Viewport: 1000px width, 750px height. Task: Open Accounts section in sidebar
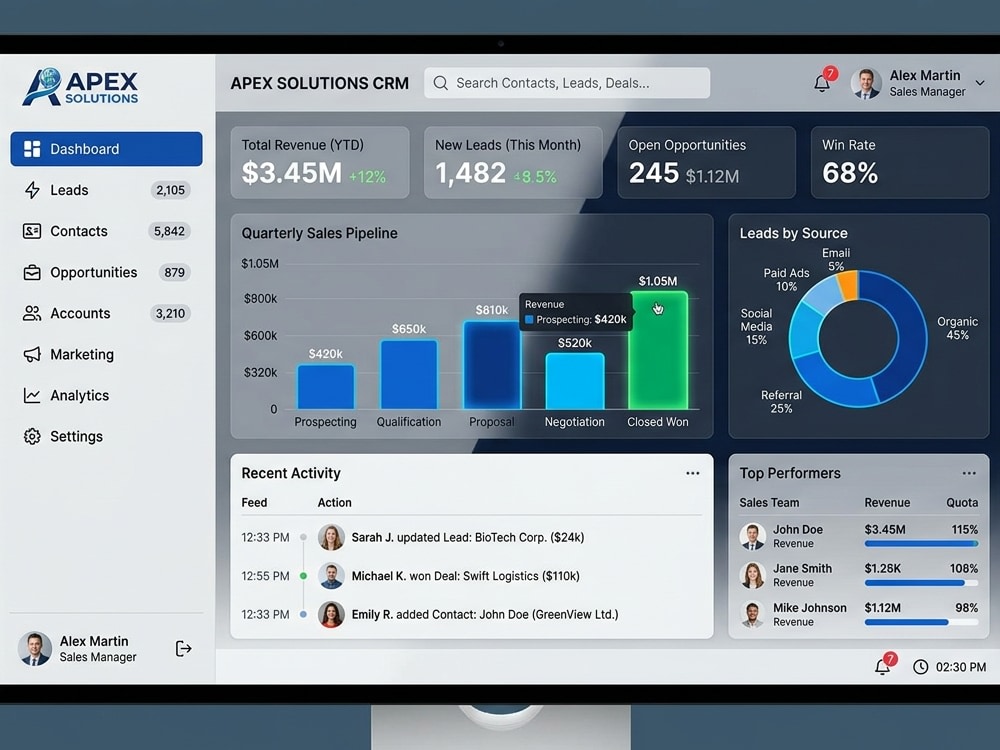pyautogui.click(x=107, y=313)
